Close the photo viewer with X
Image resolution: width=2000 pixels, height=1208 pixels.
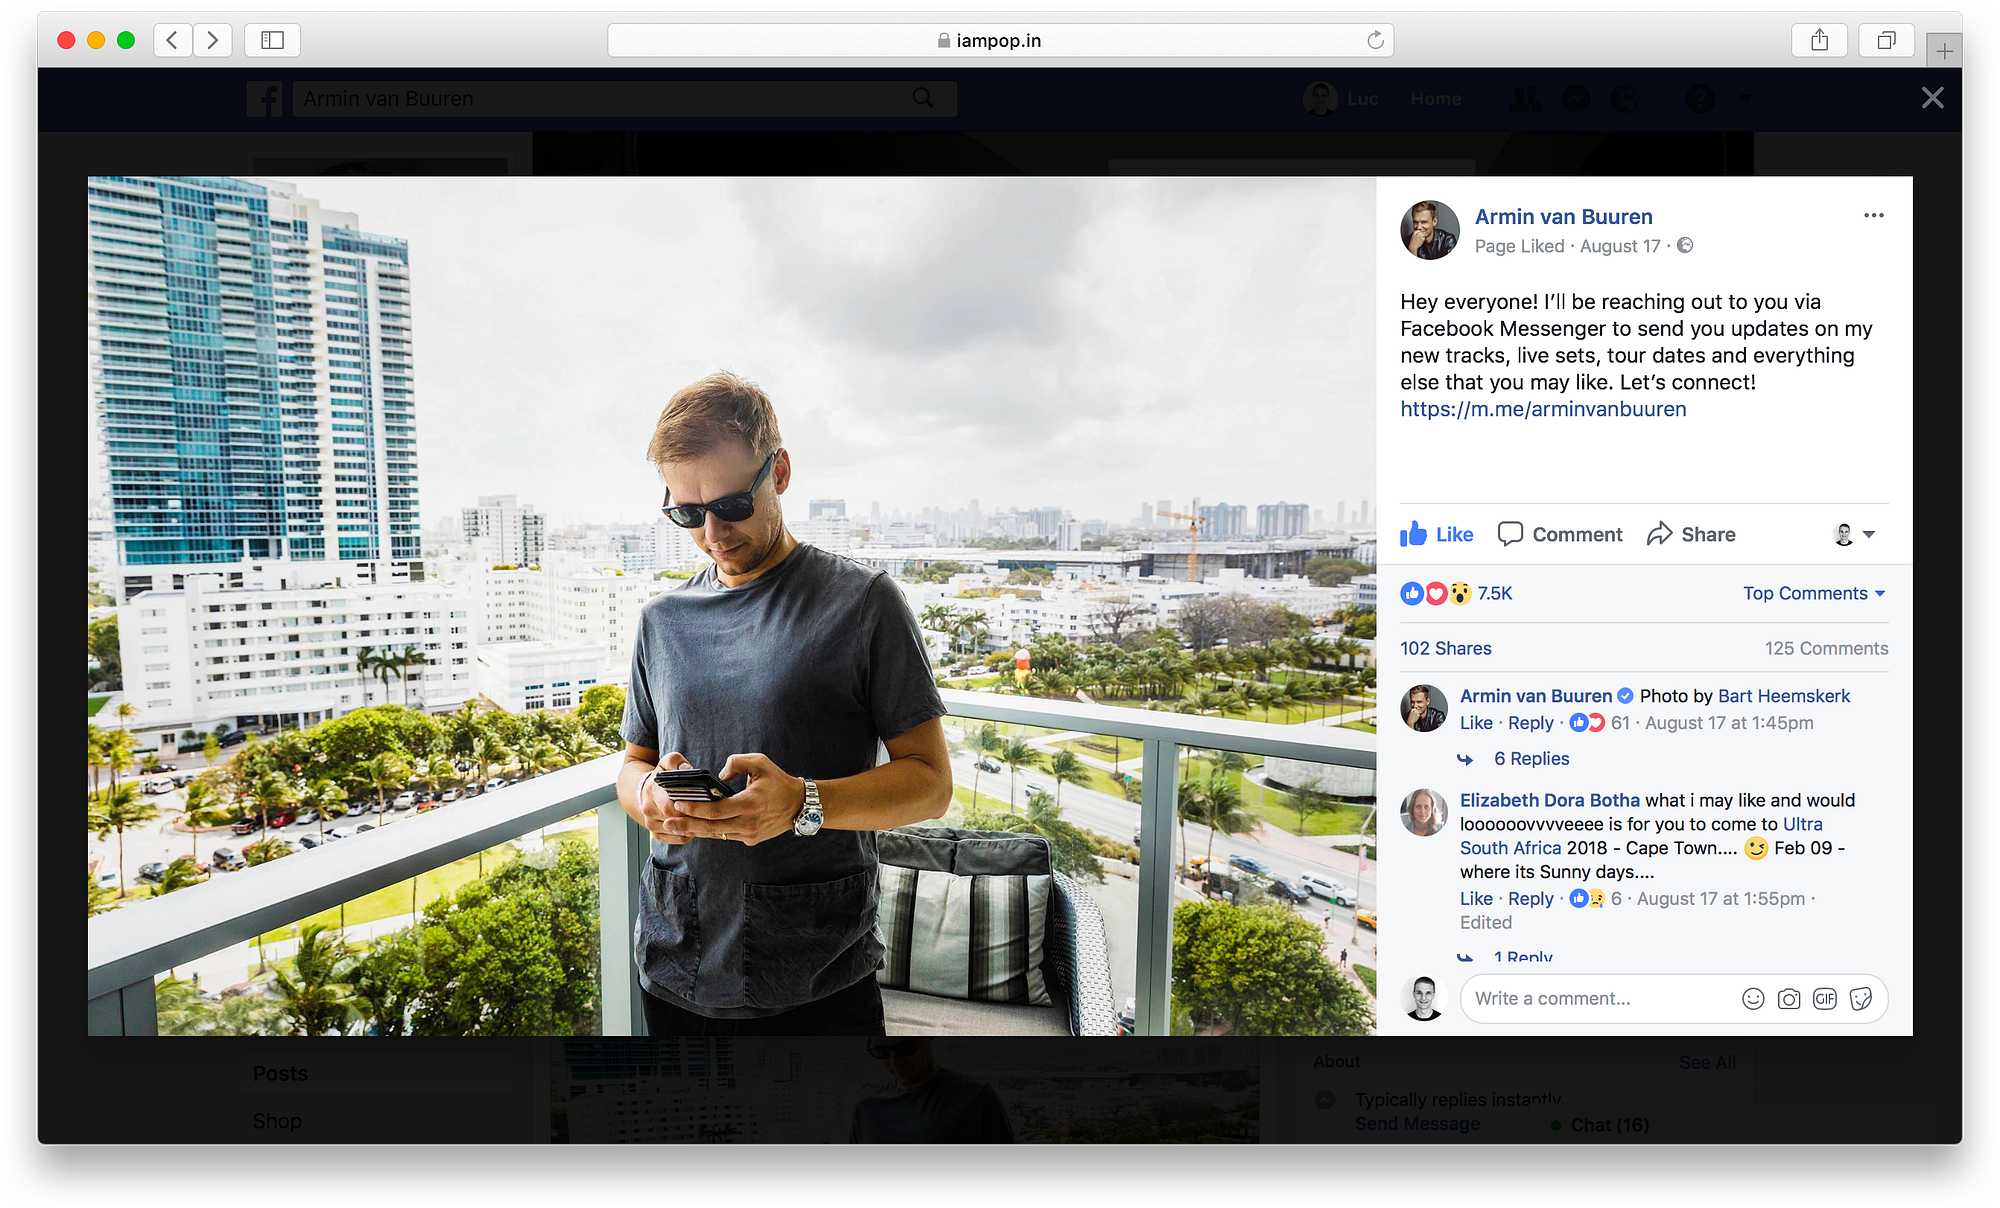click(1932, 98)
